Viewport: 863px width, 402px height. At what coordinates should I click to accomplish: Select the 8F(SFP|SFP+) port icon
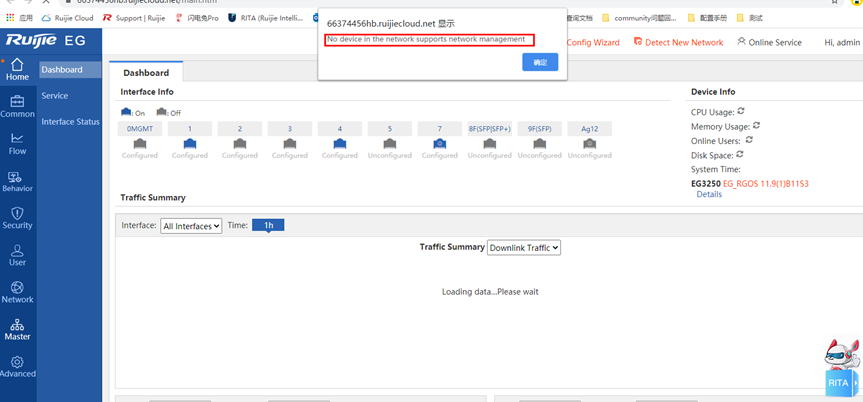(490, 144)
